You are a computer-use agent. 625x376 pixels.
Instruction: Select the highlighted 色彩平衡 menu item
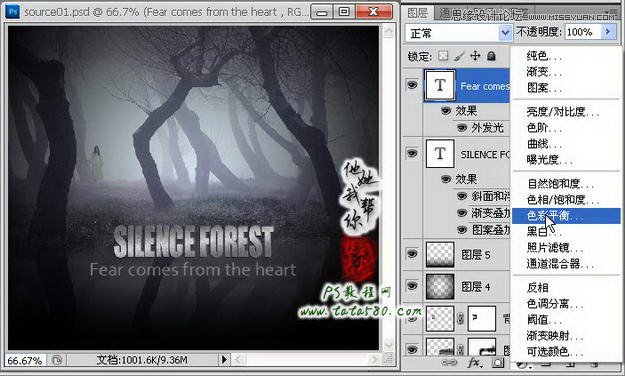[x=566, y=216]
